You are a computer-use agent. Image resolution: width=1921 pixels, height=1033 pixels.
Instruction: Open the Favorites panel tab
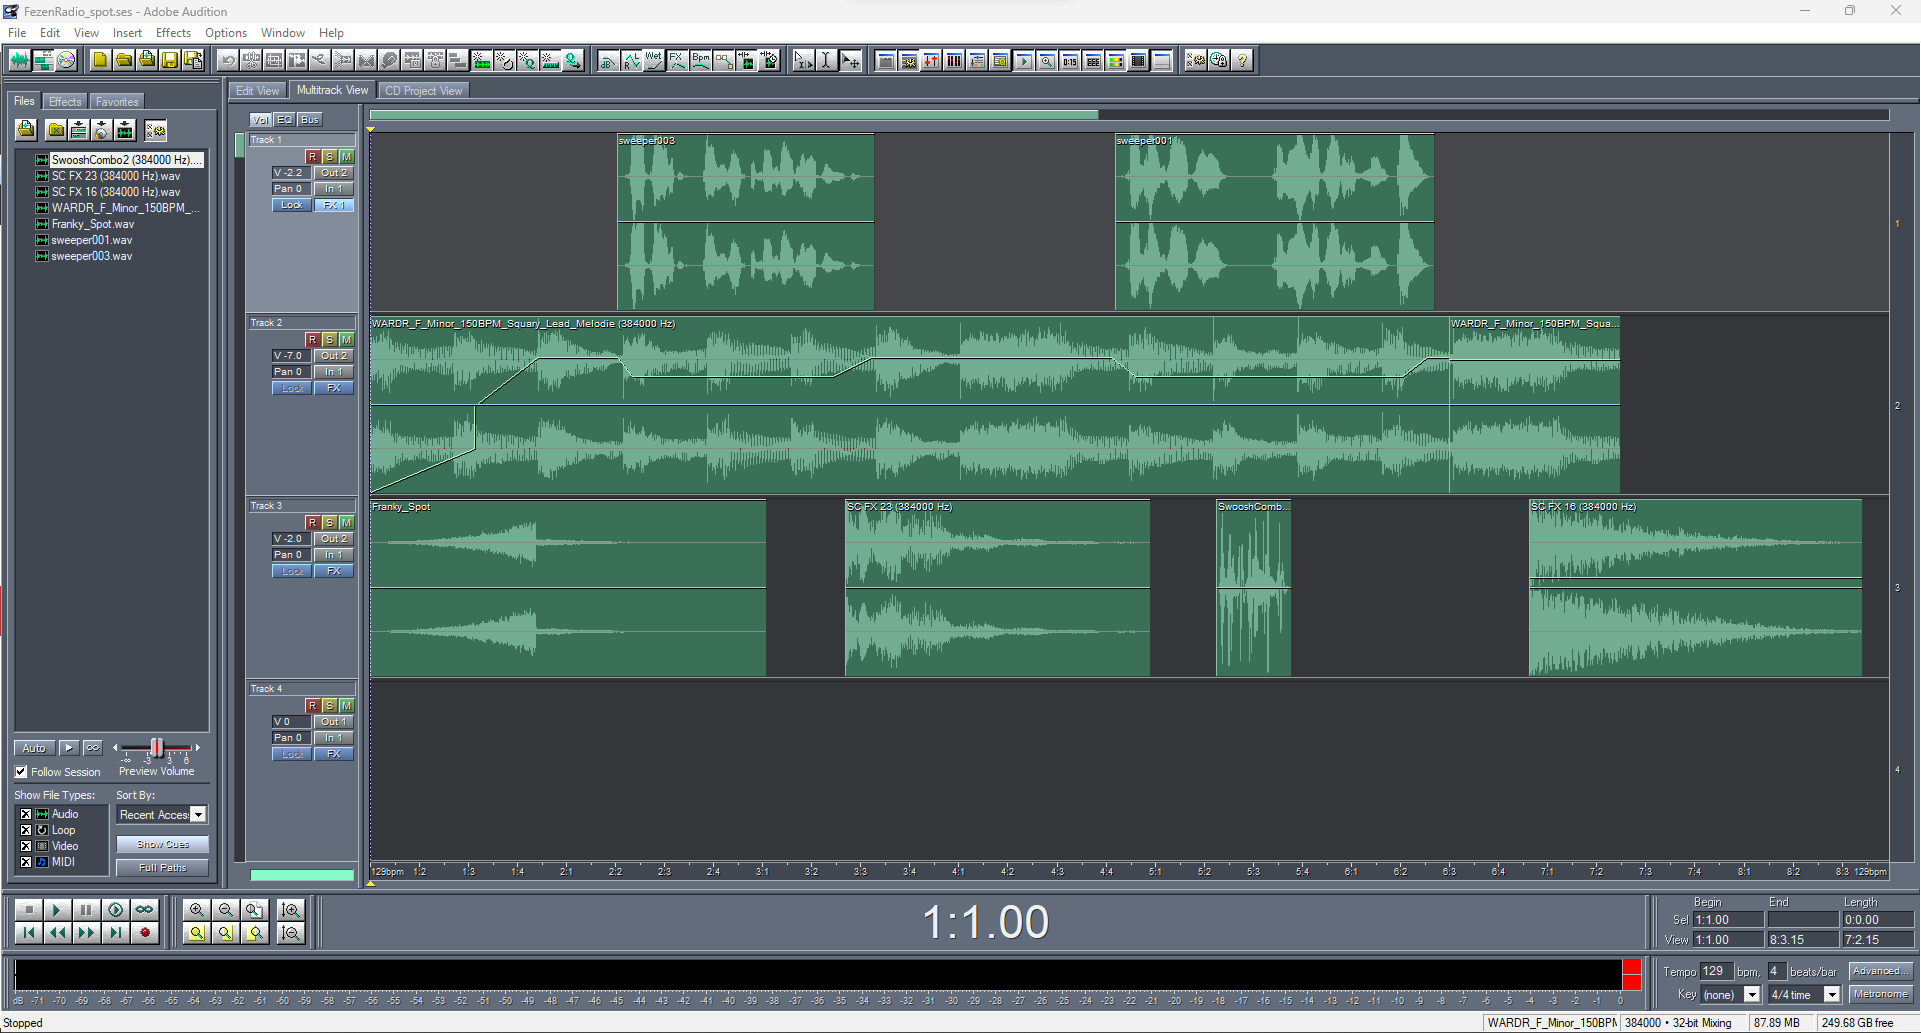click(117, 102)
